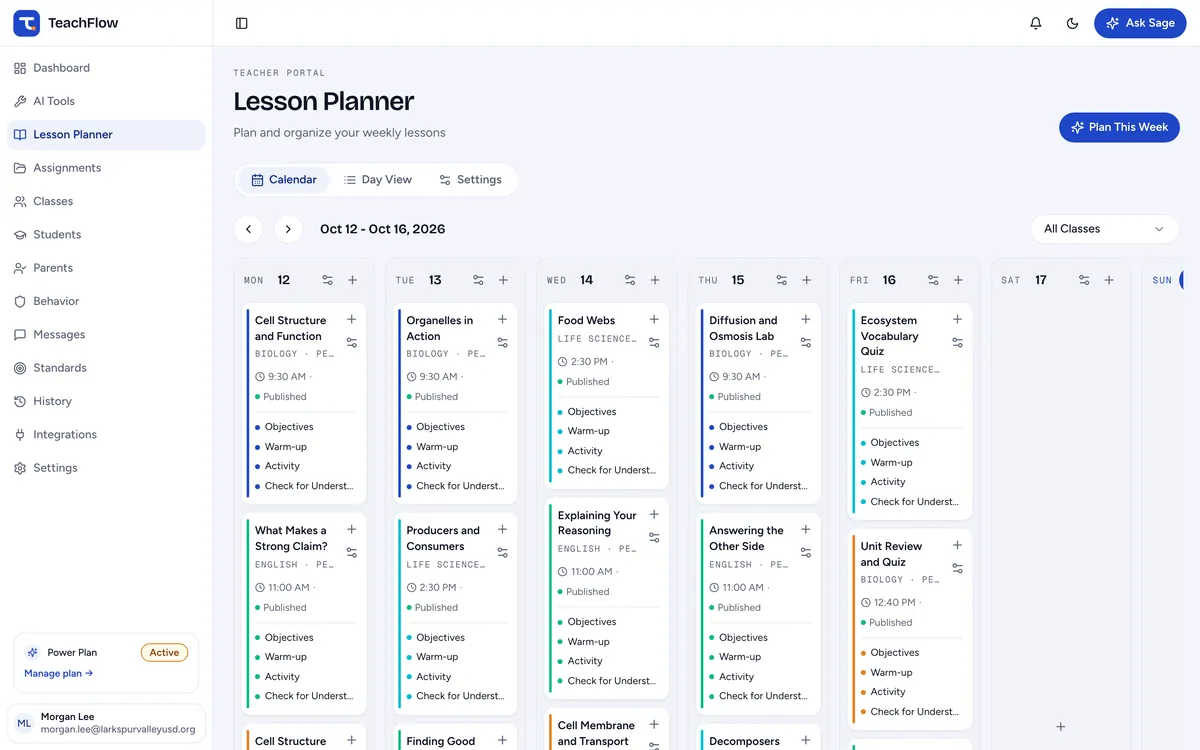The height and width of the screenshot is (750, 1200).
Task: Open options on Organelles in Action card
Action: point(502,342)
